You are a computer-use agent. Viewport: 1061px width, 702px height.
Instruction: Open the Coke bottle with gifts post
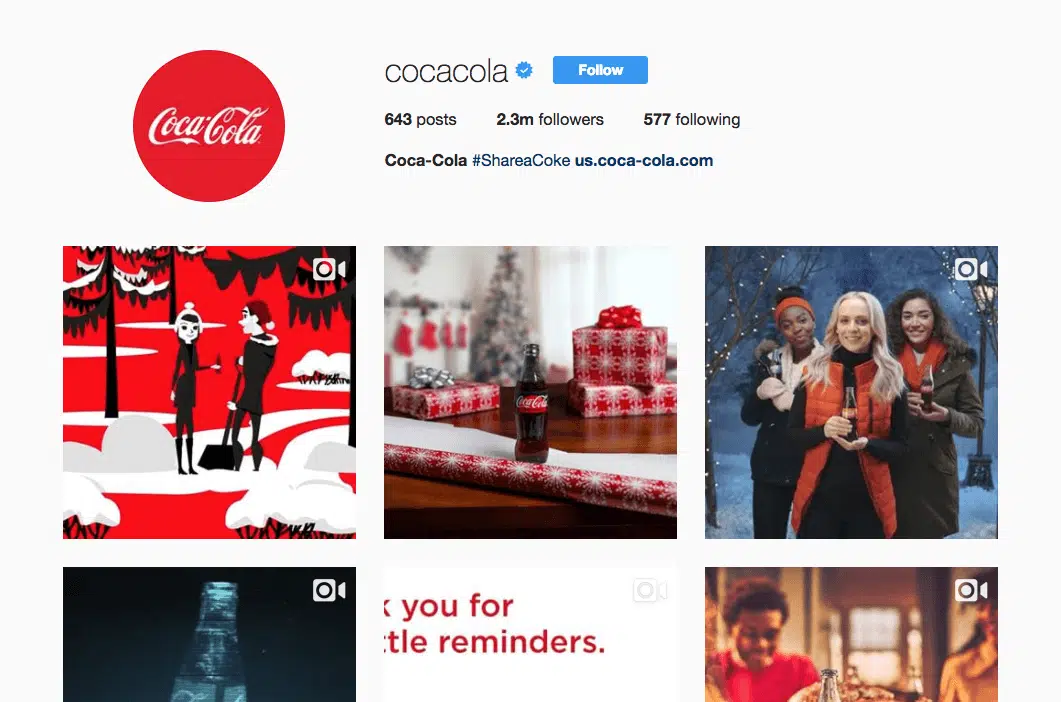[x=530, y=393]
